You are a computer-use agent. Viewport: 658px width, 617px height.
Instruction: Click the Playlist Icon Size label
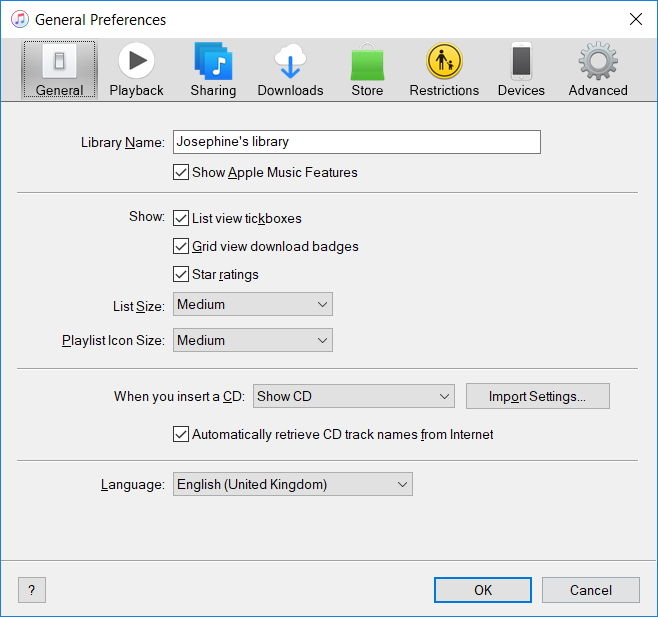click(x=113, y=340)
